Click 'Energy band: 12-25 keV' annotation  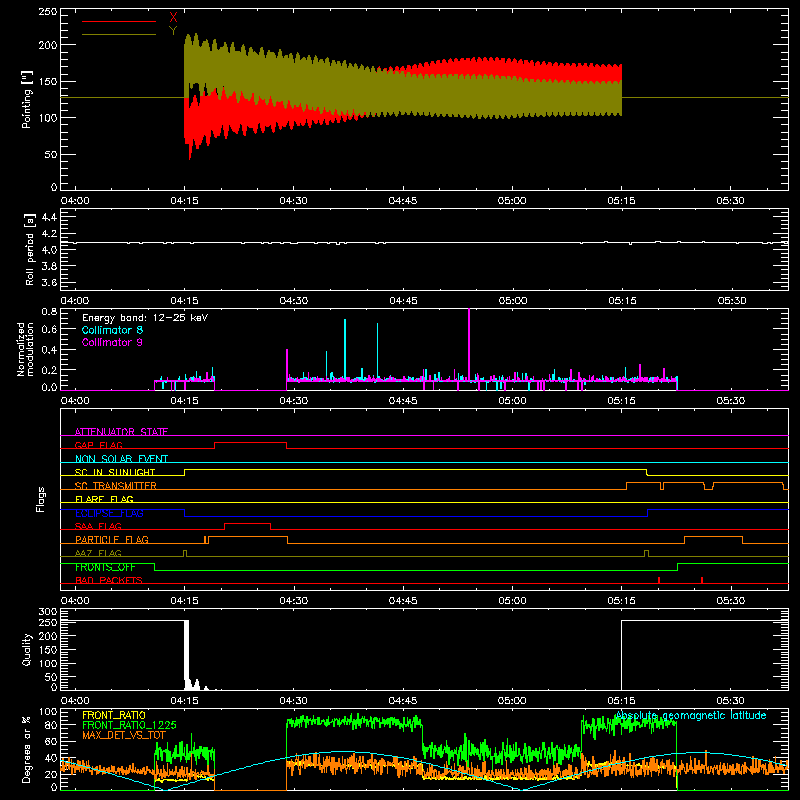point(145,318)
